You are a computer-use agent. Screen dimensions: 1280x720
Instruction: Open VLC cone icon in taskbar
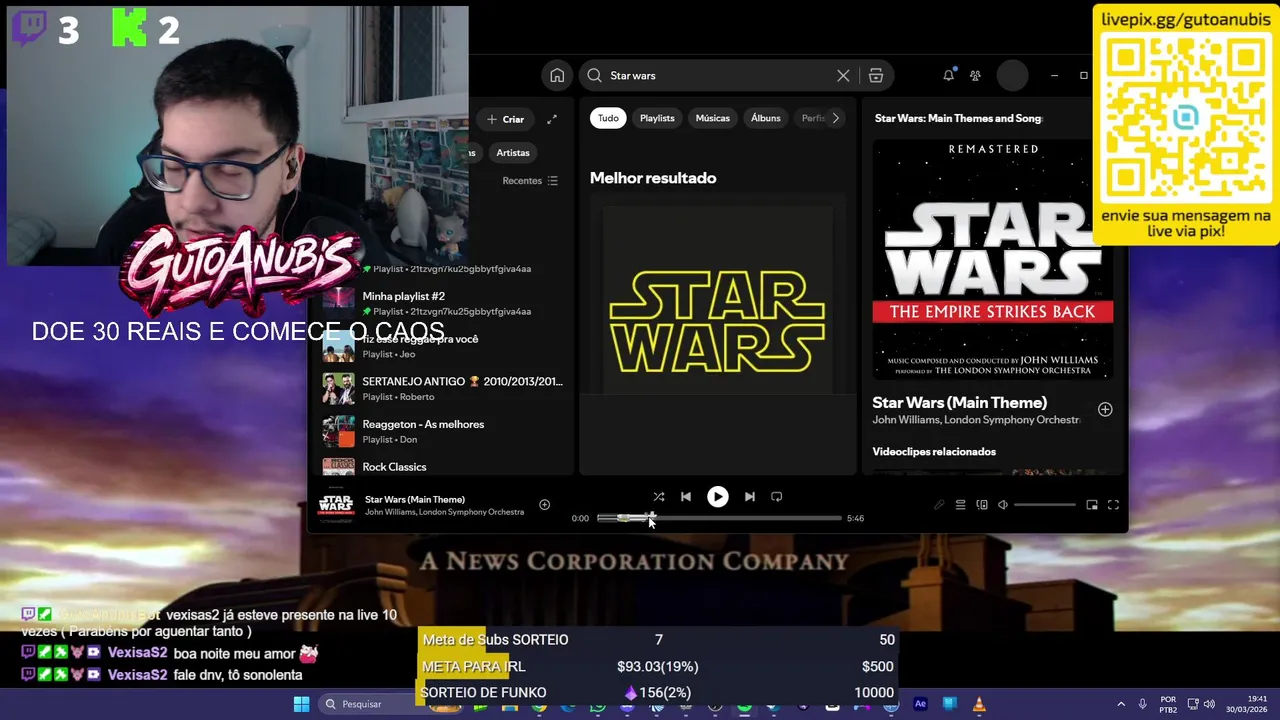tap(979, 704)
